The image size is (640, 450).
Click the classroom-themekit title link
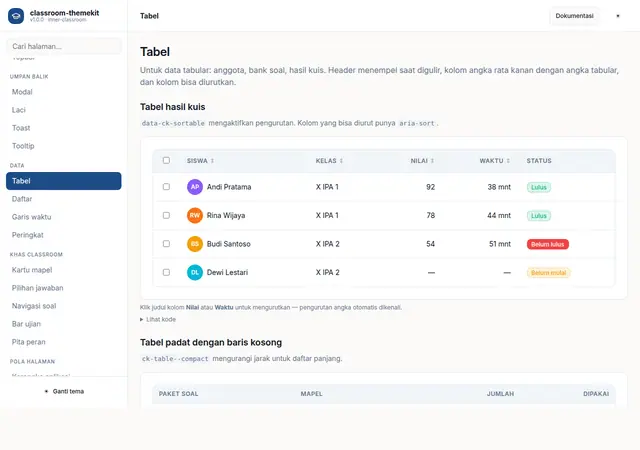[64, 13]
